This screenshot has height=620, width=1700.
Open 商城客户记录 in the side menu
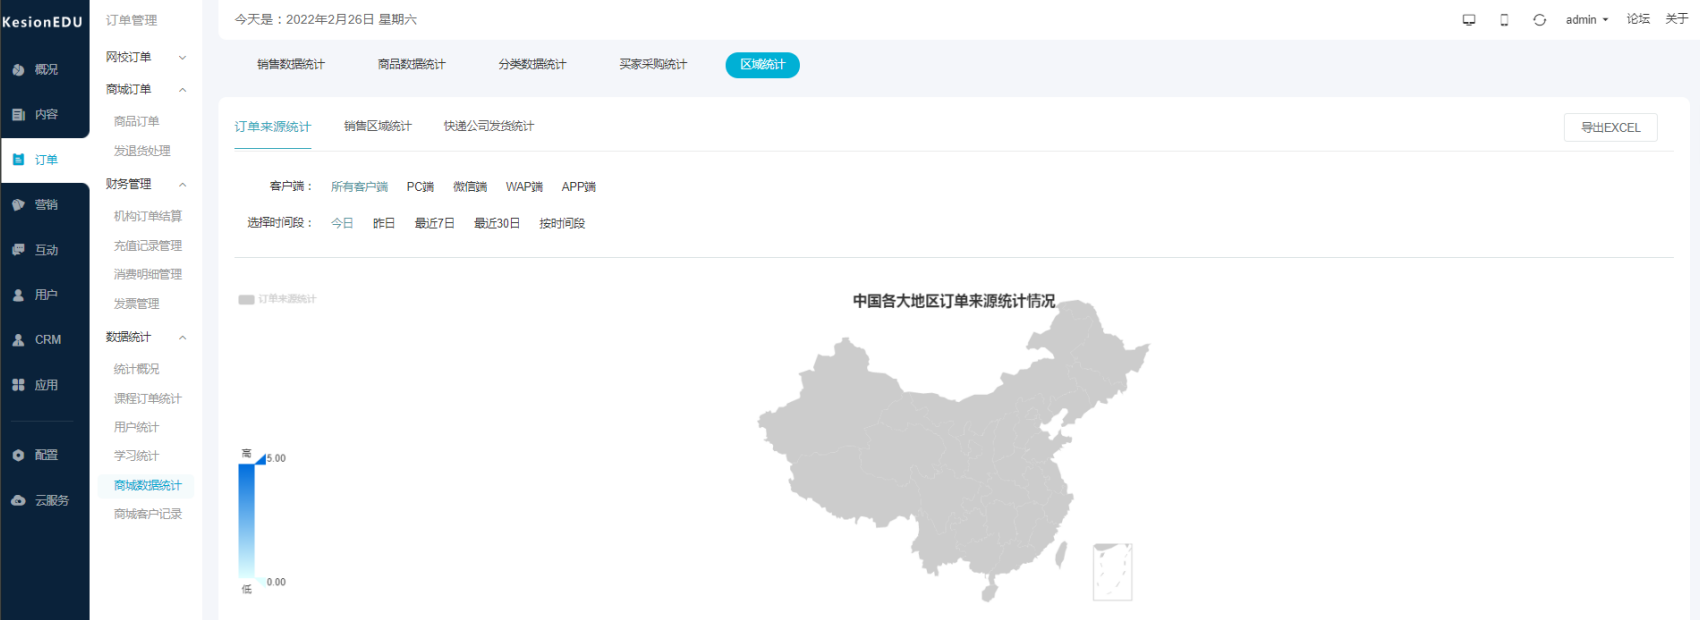click(x=148, y=514)
